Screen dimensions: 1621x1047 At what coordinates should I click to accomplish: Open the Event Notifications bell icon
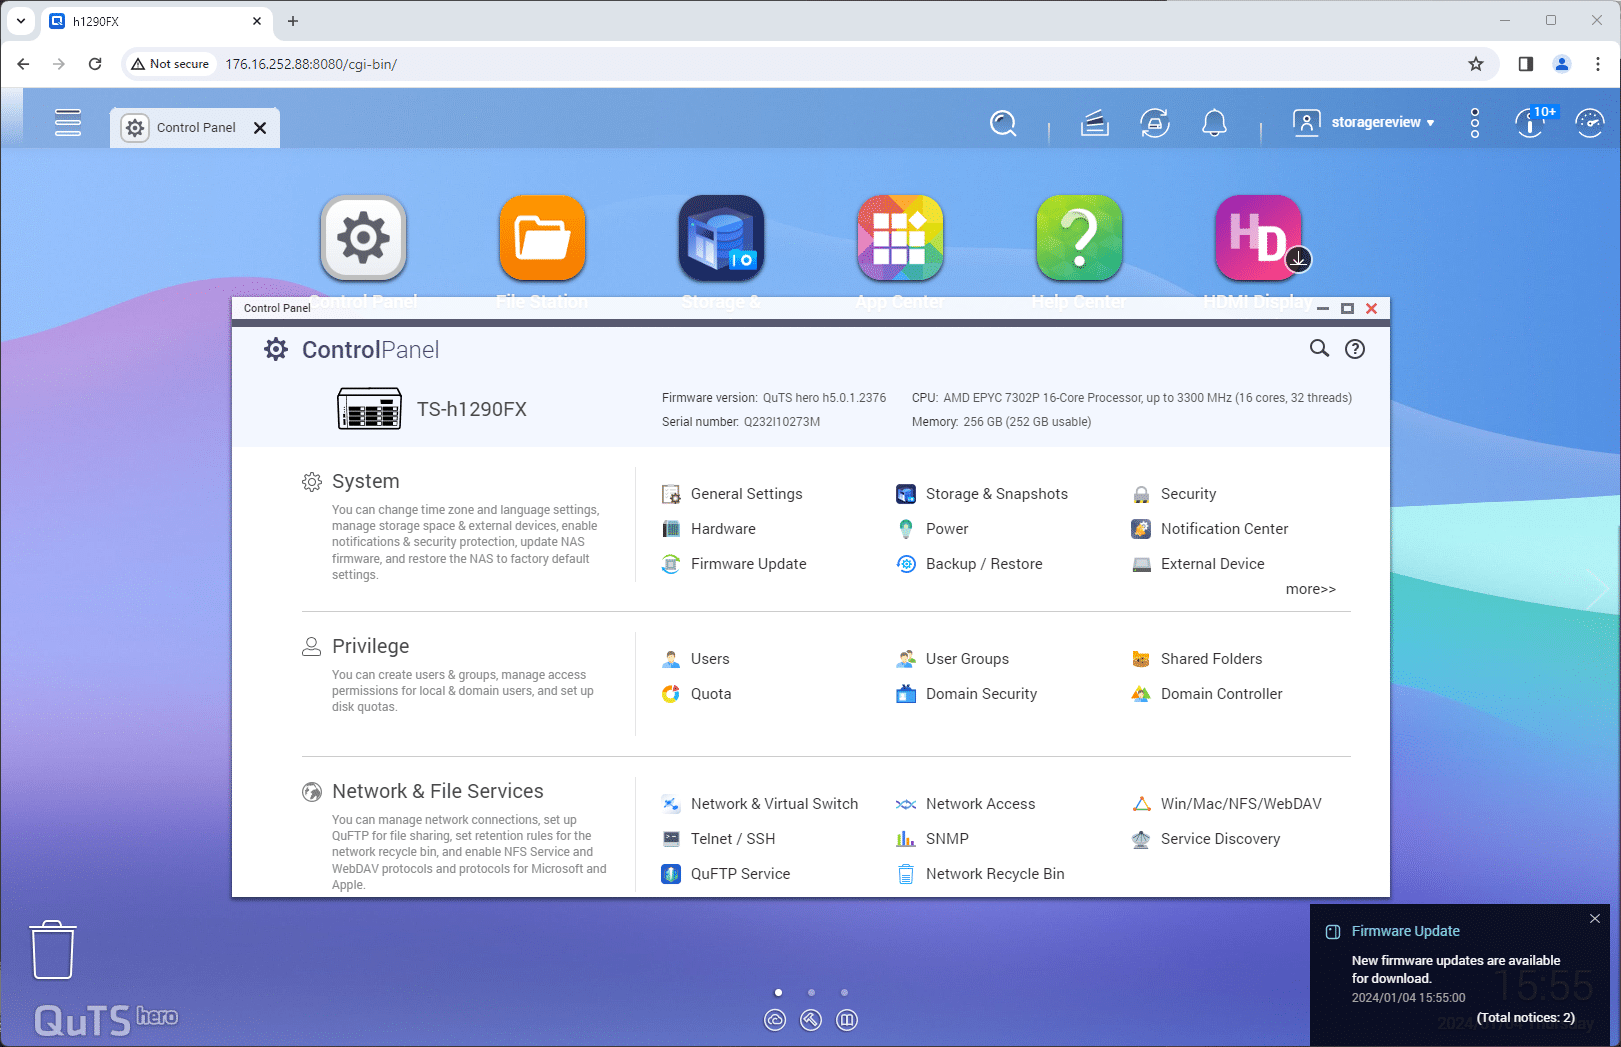pyautogui.click(x=1214, y=123)
